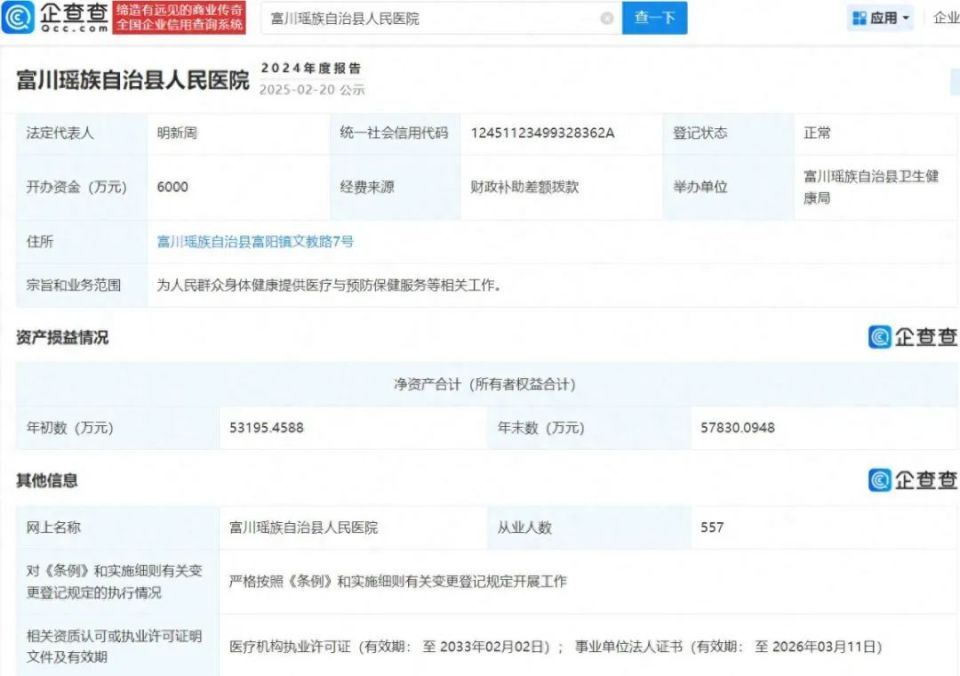Screen dimensions: 960x676
Task: Click legal representative name 明新周
Action: pos(177,132)
